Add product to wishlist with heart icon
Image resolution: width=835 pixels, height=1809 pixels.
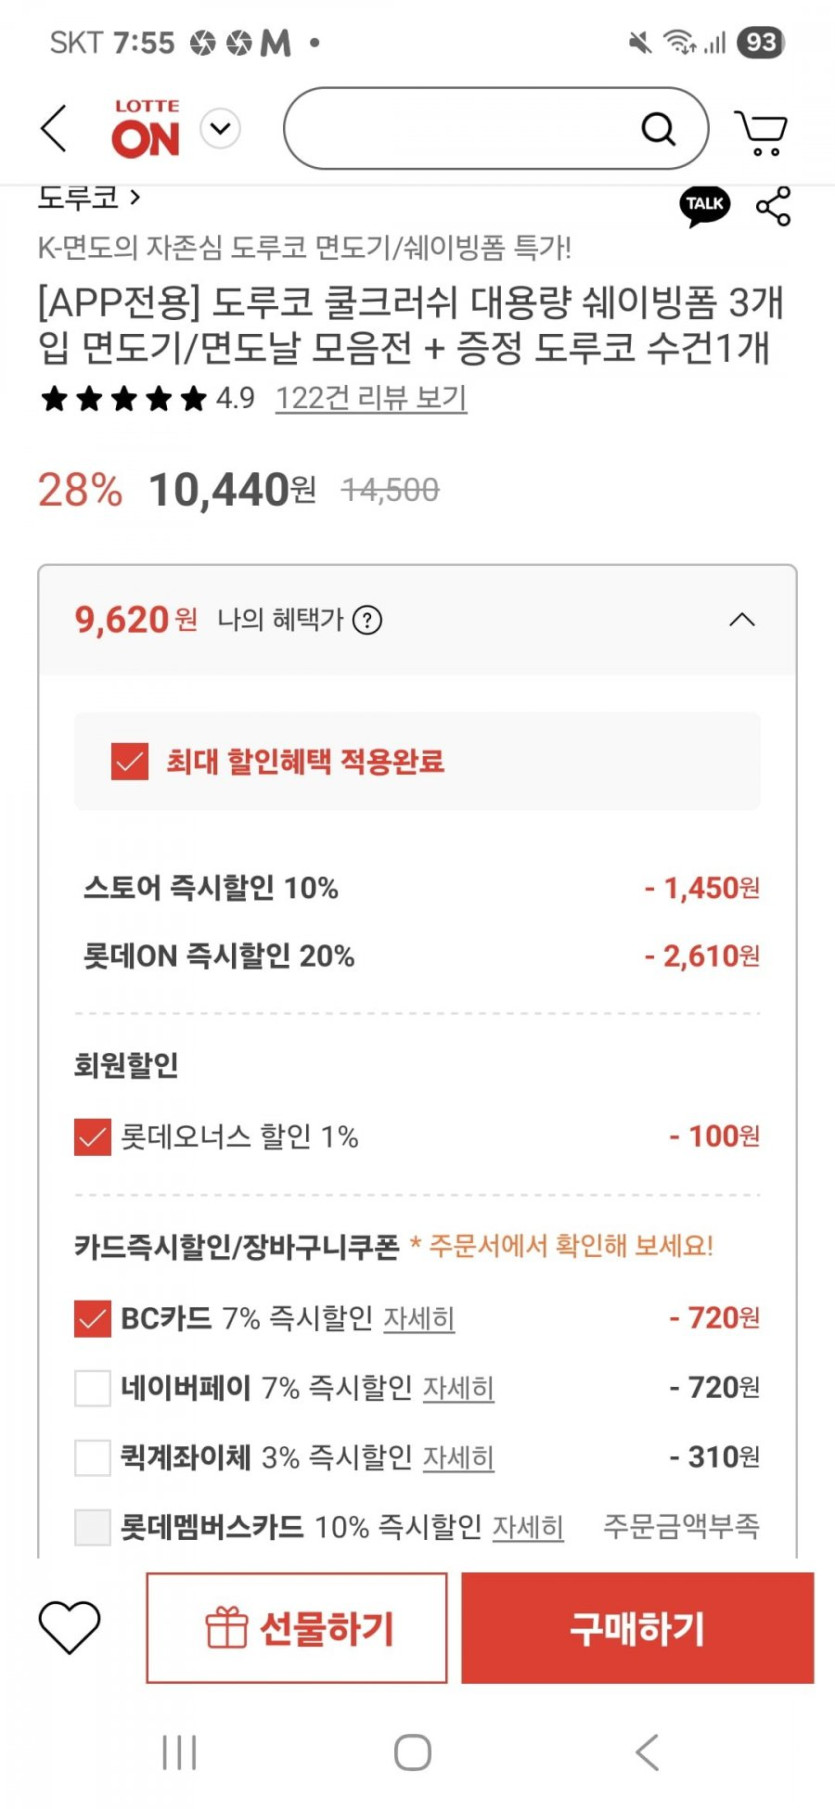[x=69, y=1626]
